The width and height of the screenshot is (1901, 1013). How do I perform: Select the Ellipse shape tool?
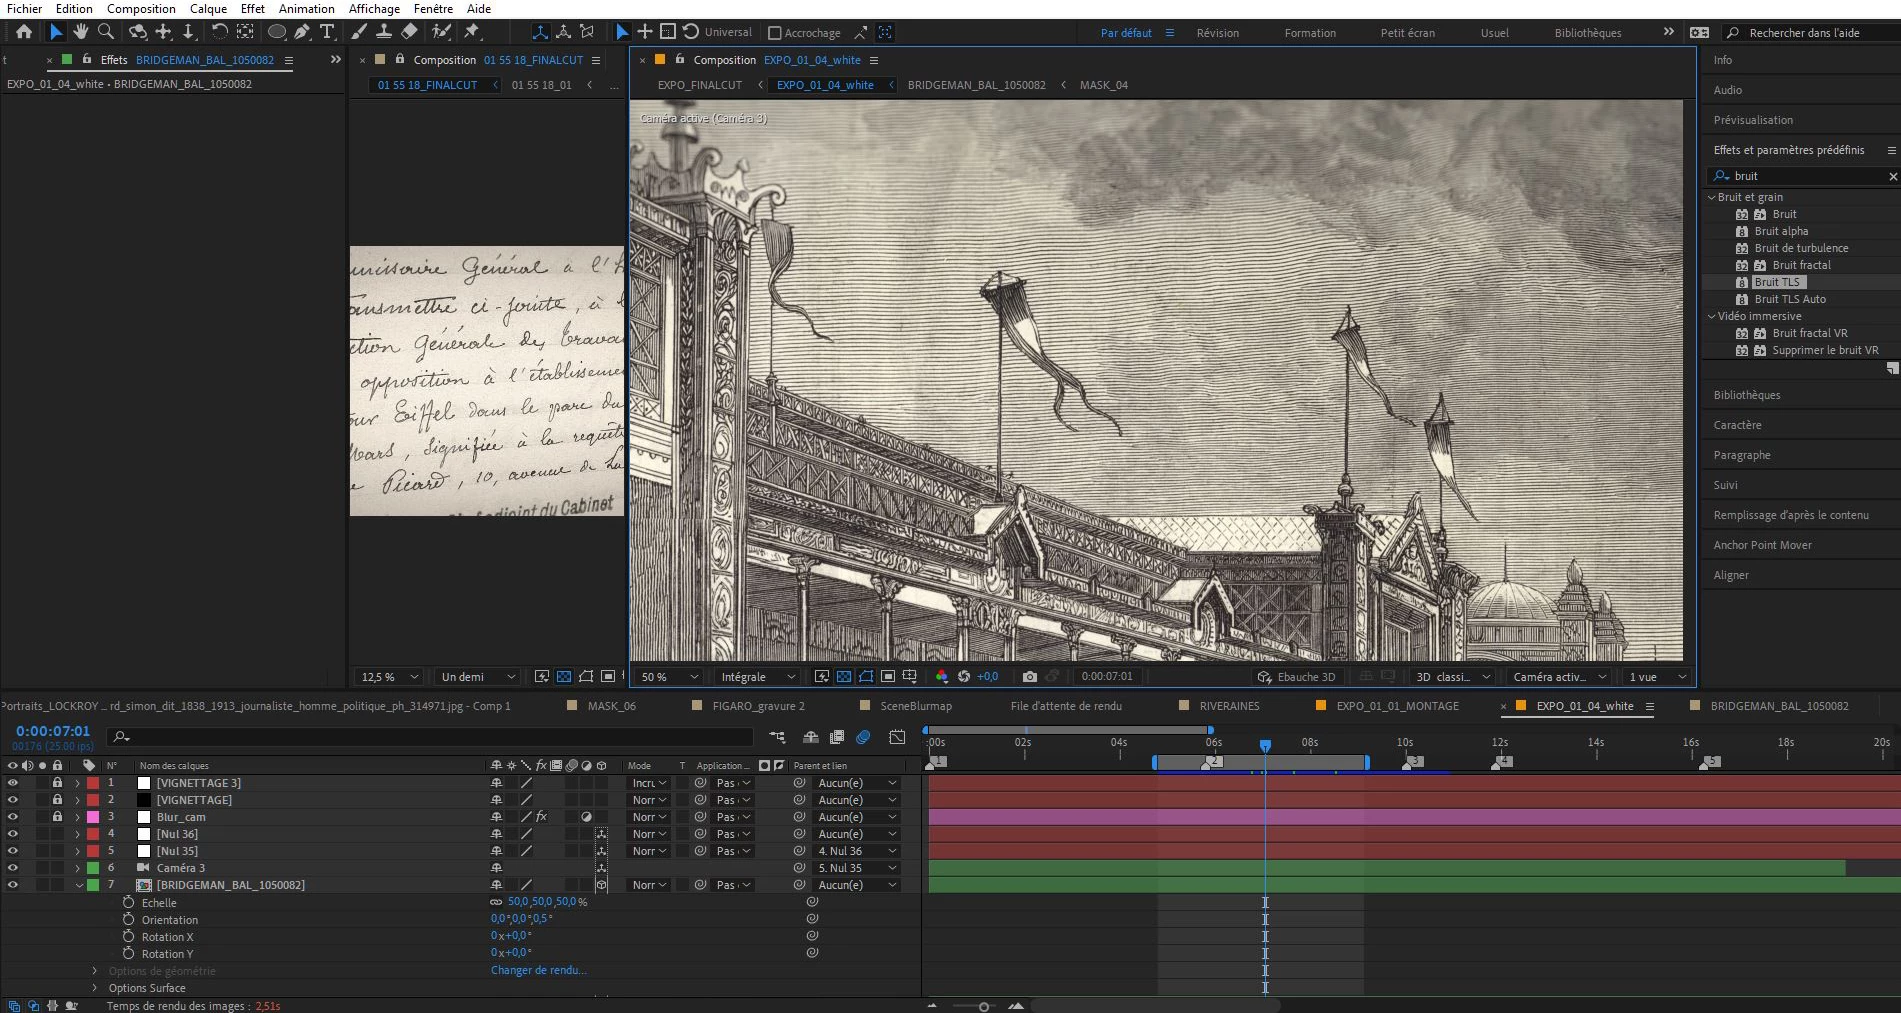[277, 32]
